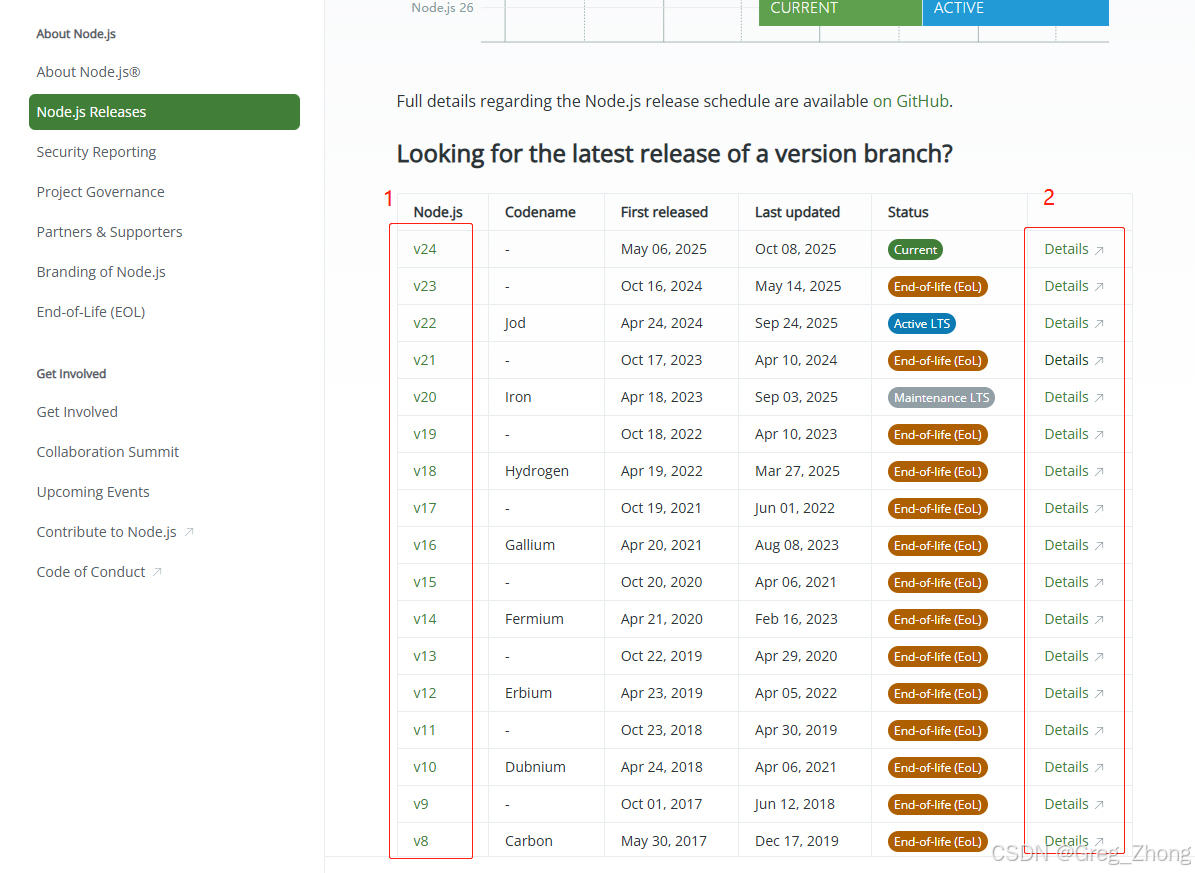This screenshot has height=873, width=1195.
Task: Open End-of-Life (EOL) page
Action: [x=91, y=312]
